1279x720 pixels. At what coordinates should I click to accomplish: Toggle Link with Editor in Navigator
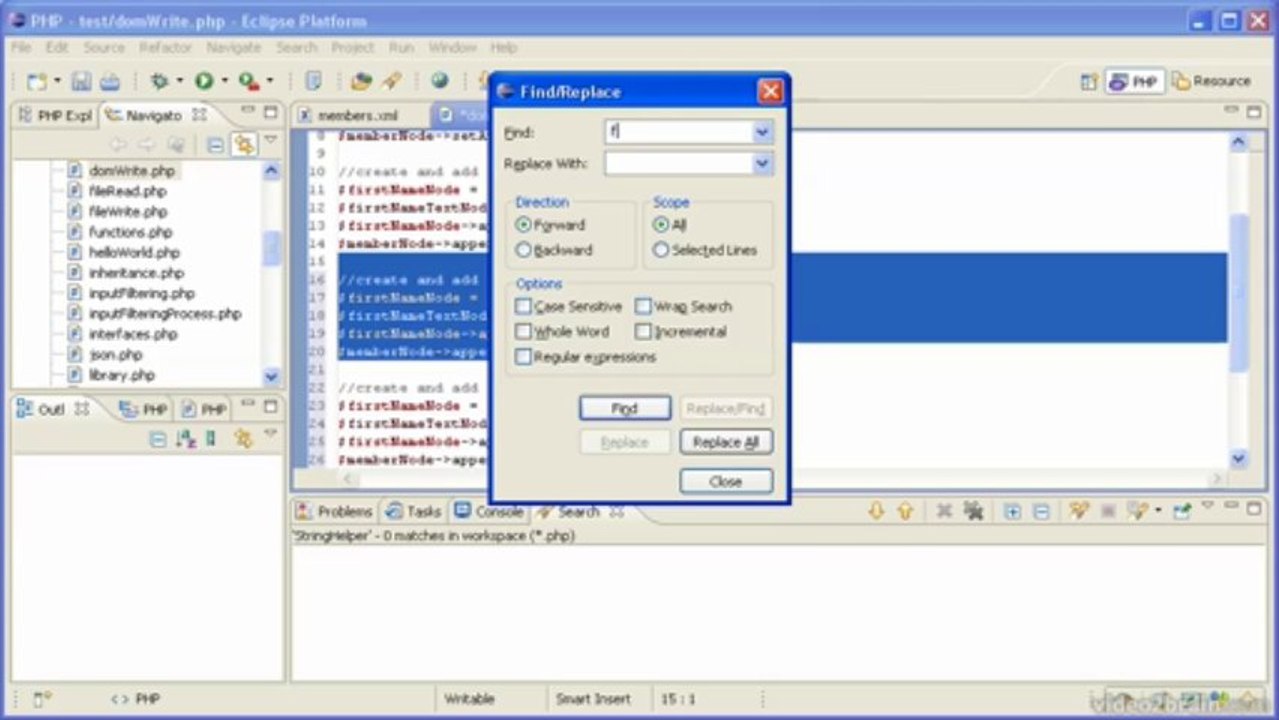point(243,145)
